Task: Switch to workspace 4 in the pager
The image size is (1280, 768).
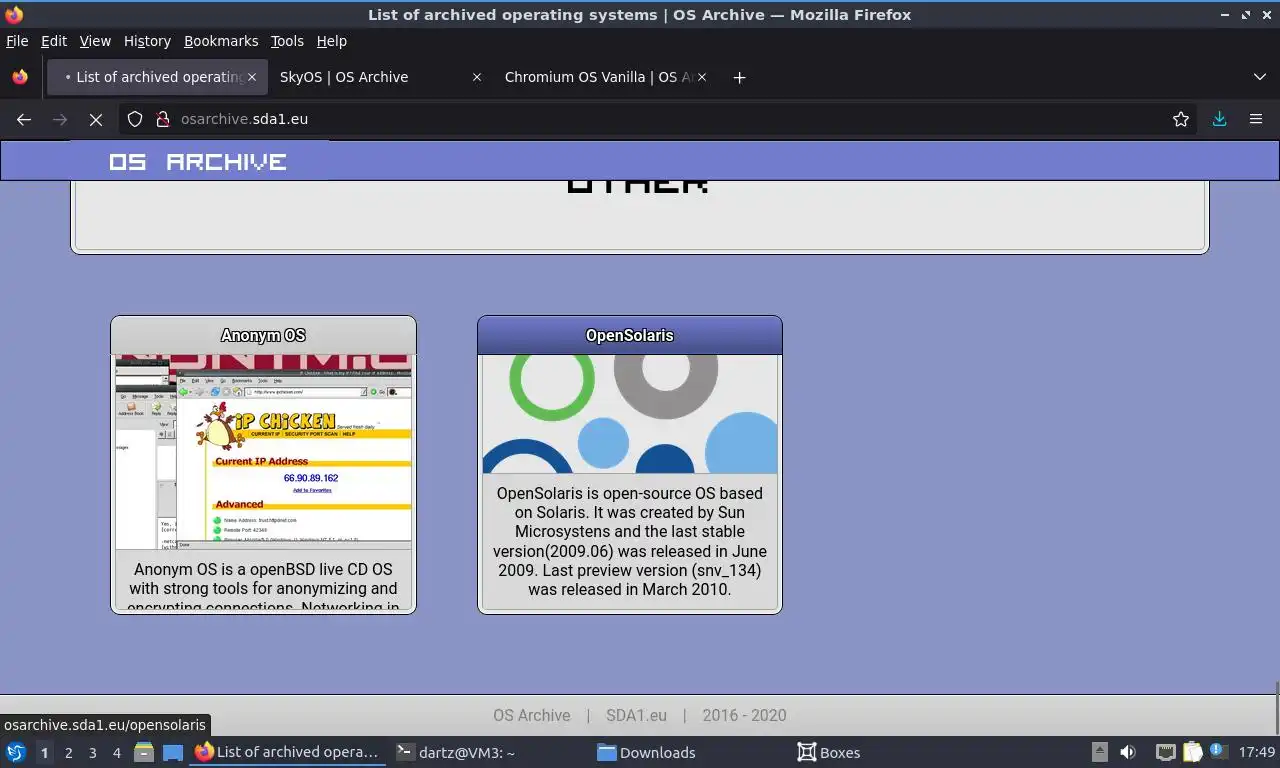Action: [116, 752]
